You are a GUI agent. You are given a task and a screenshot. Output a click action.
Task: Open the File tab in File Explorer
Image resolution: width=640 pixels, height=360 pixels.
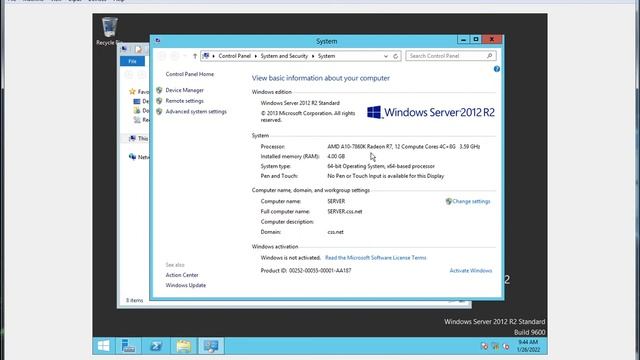click(132, 61)
